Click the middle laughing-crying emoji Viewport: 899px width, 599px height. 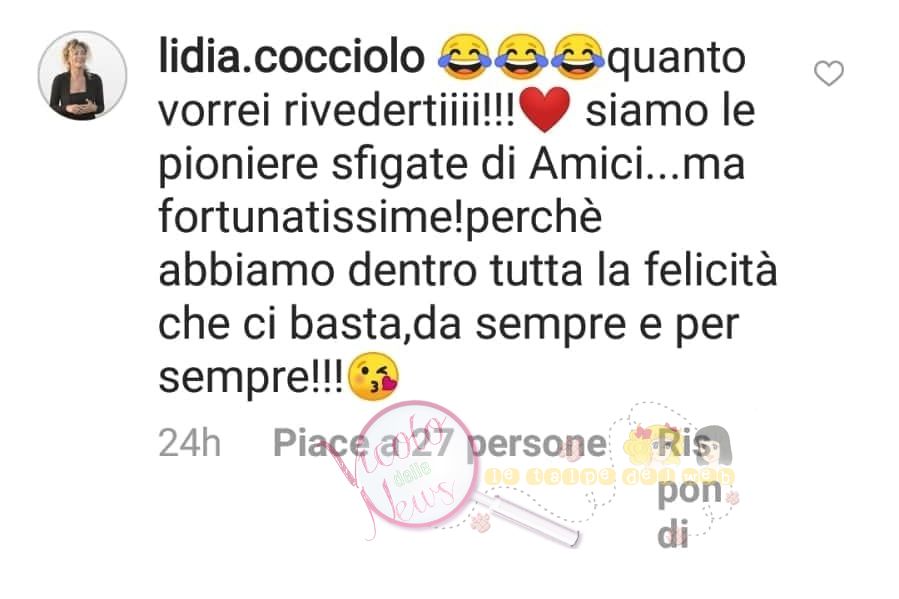tap(521, 57)
